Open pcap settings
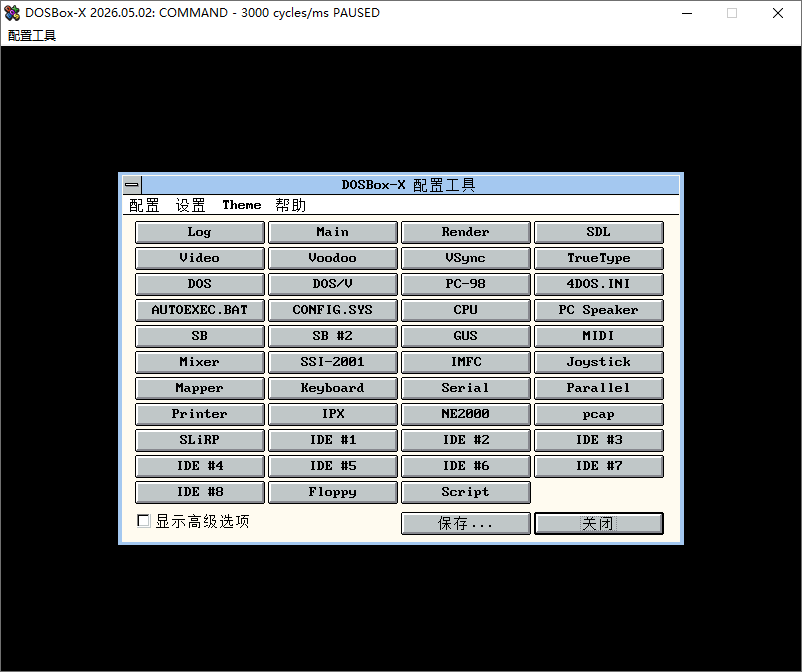This screenshot has width=802, height=672. pos(599,414)
